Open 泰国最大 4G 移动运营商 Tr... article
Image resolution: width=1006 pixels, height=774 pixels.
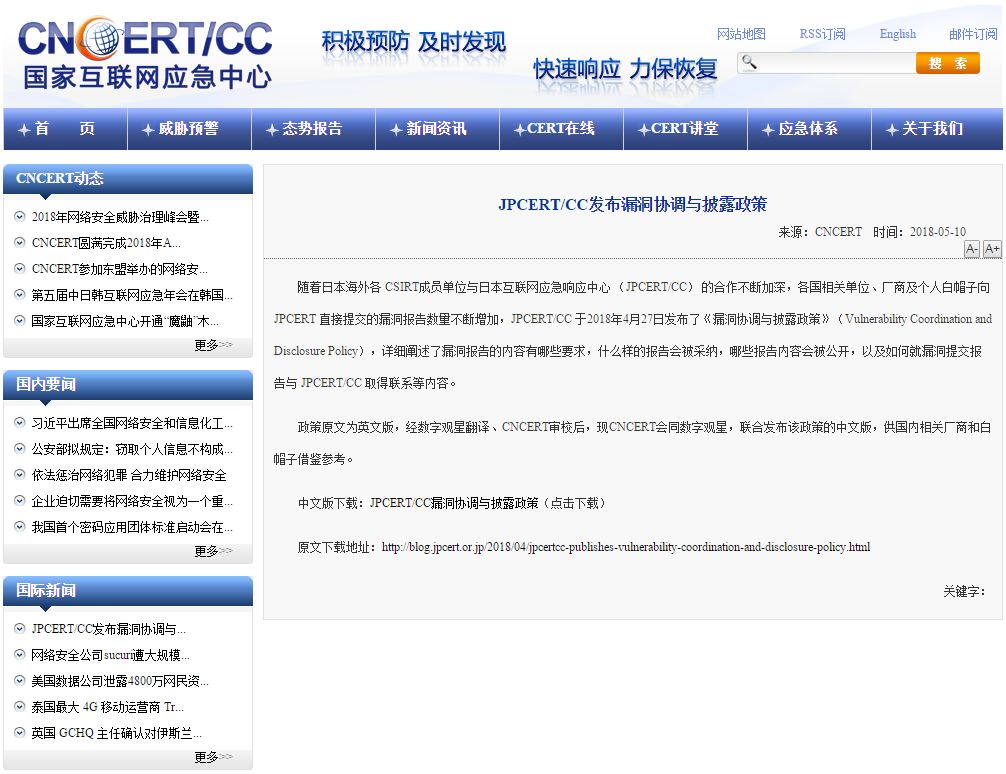click(x=108, y=707)
